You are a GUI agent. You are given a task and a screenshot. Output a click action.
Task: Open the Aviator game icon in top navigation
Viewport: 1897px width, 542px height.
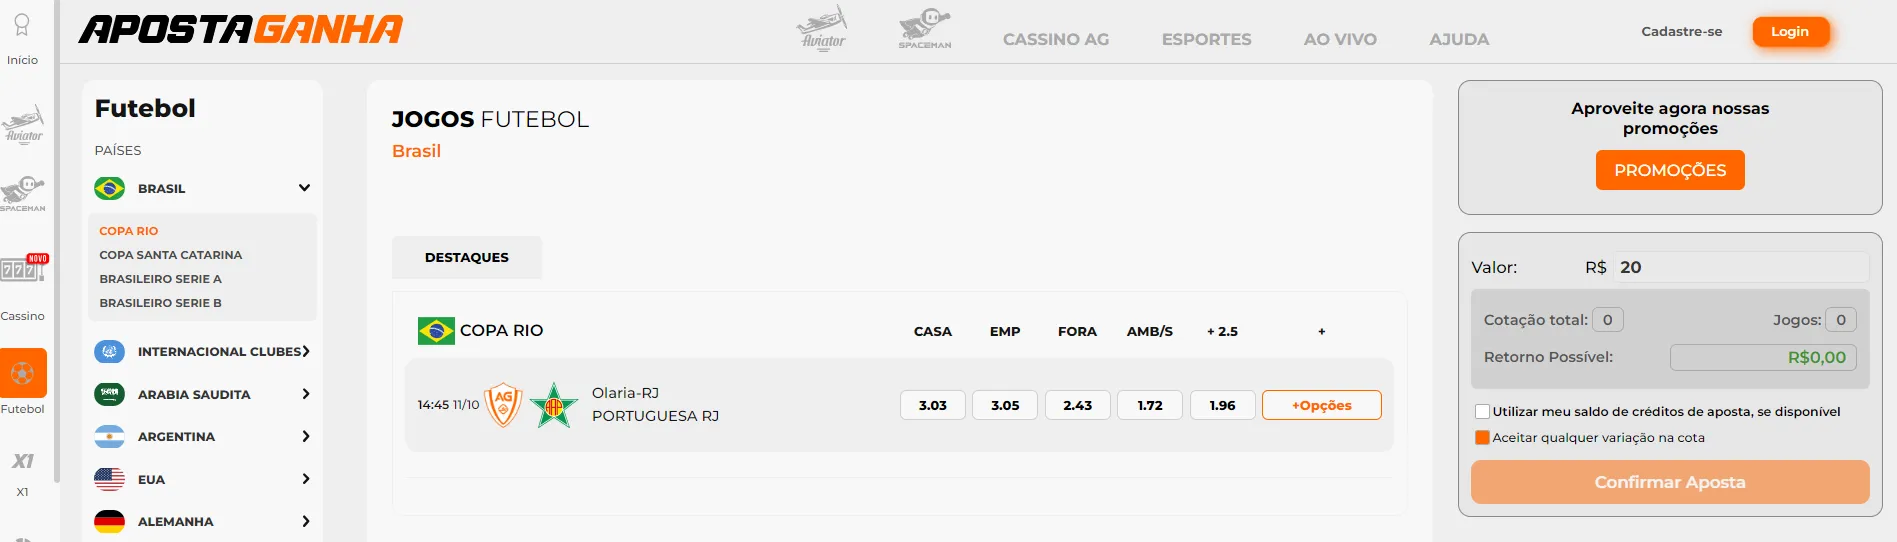pyautogui.click(x=822, y=28)
